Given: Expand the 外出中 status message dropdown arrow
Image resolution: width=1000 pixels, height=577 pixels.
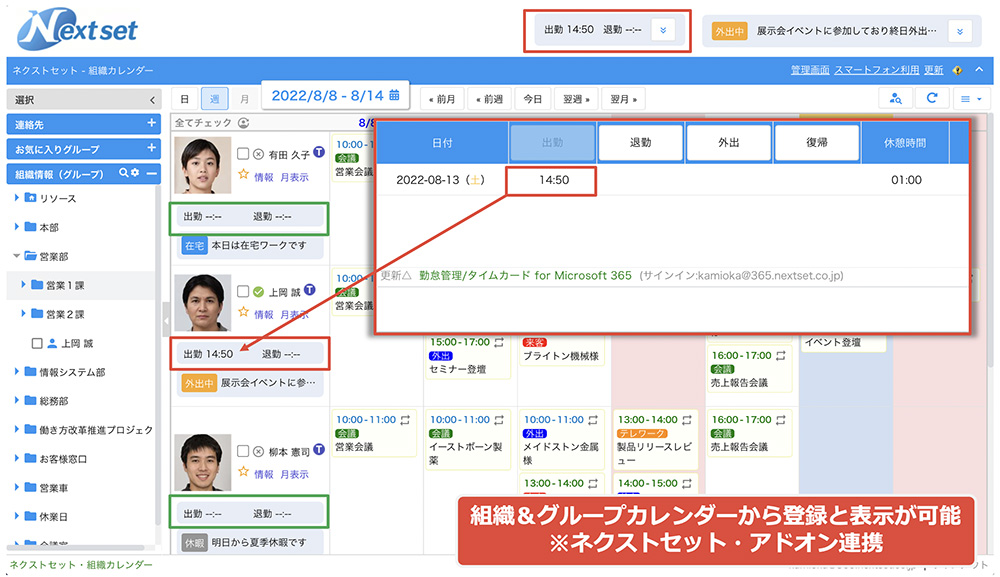Looking at the screenshot, I should (x=960, y=31).
